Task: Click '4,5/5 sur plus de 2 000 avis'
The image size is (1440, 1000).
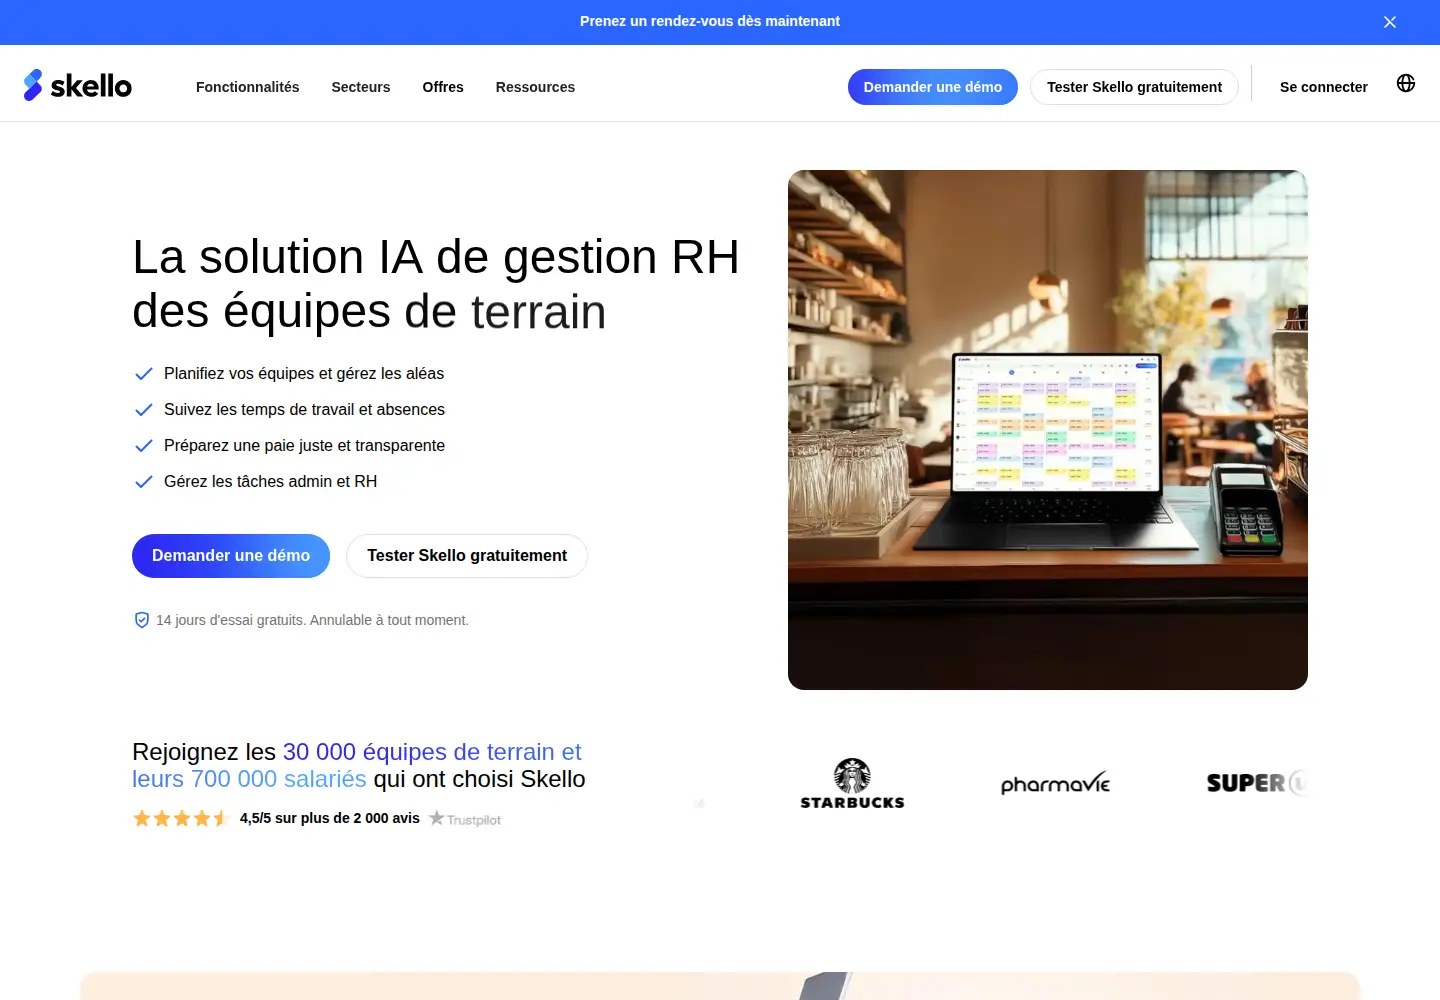Action: (x=330, y=818)
